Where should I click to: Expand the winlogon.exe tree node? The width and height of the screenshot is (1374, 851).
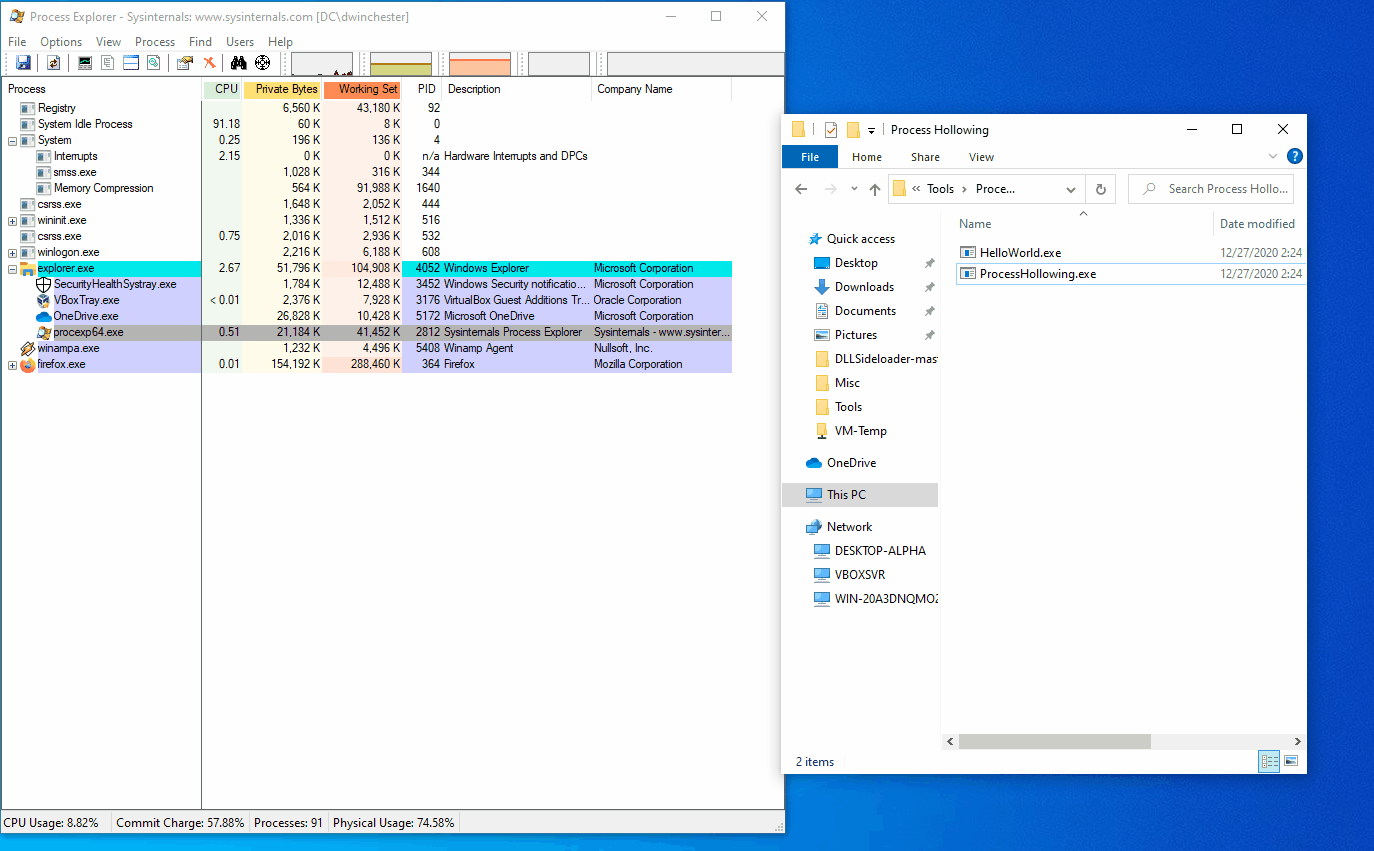click(x=12, y=253)
